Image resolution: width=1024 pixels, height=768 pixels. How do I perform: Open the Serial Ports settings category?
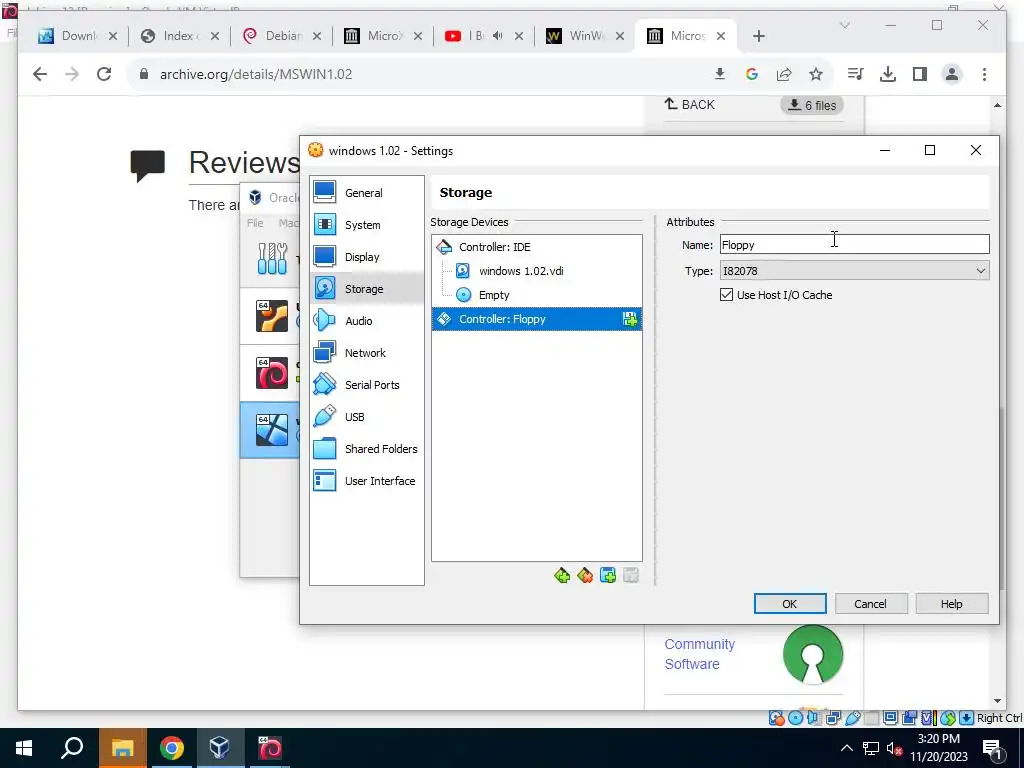pos(366,385)
